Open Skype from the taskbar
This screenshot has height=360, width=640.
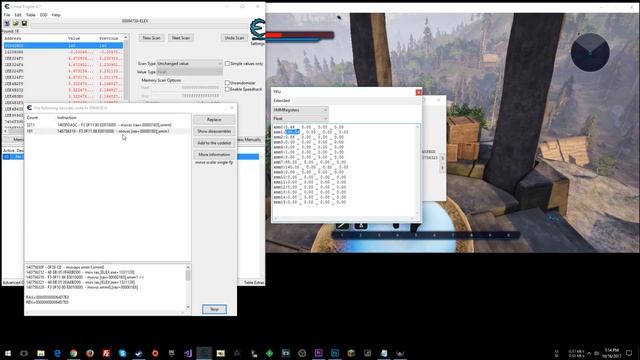122,353
